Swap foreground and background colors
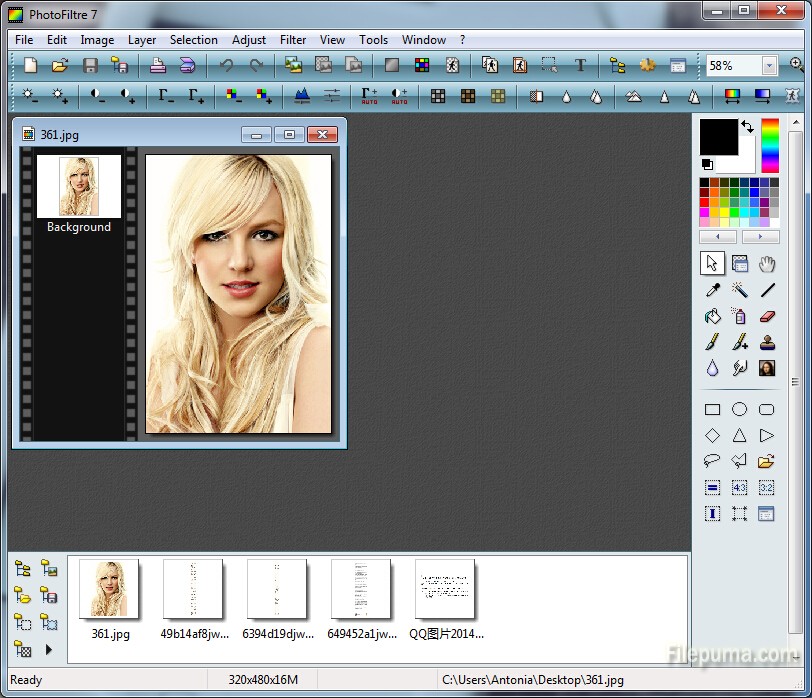Screen dimensions: 812x698 (747, 128)
